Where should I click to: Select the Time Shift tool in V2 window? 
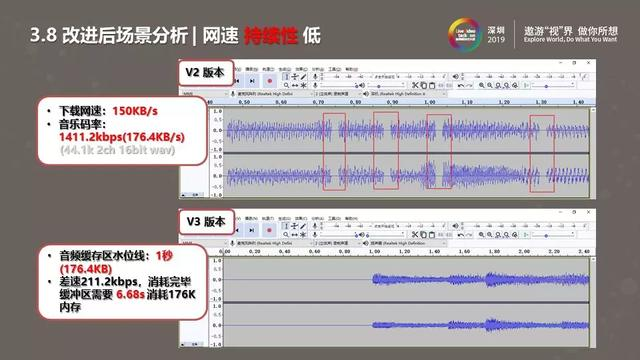[x=295, y=86]
